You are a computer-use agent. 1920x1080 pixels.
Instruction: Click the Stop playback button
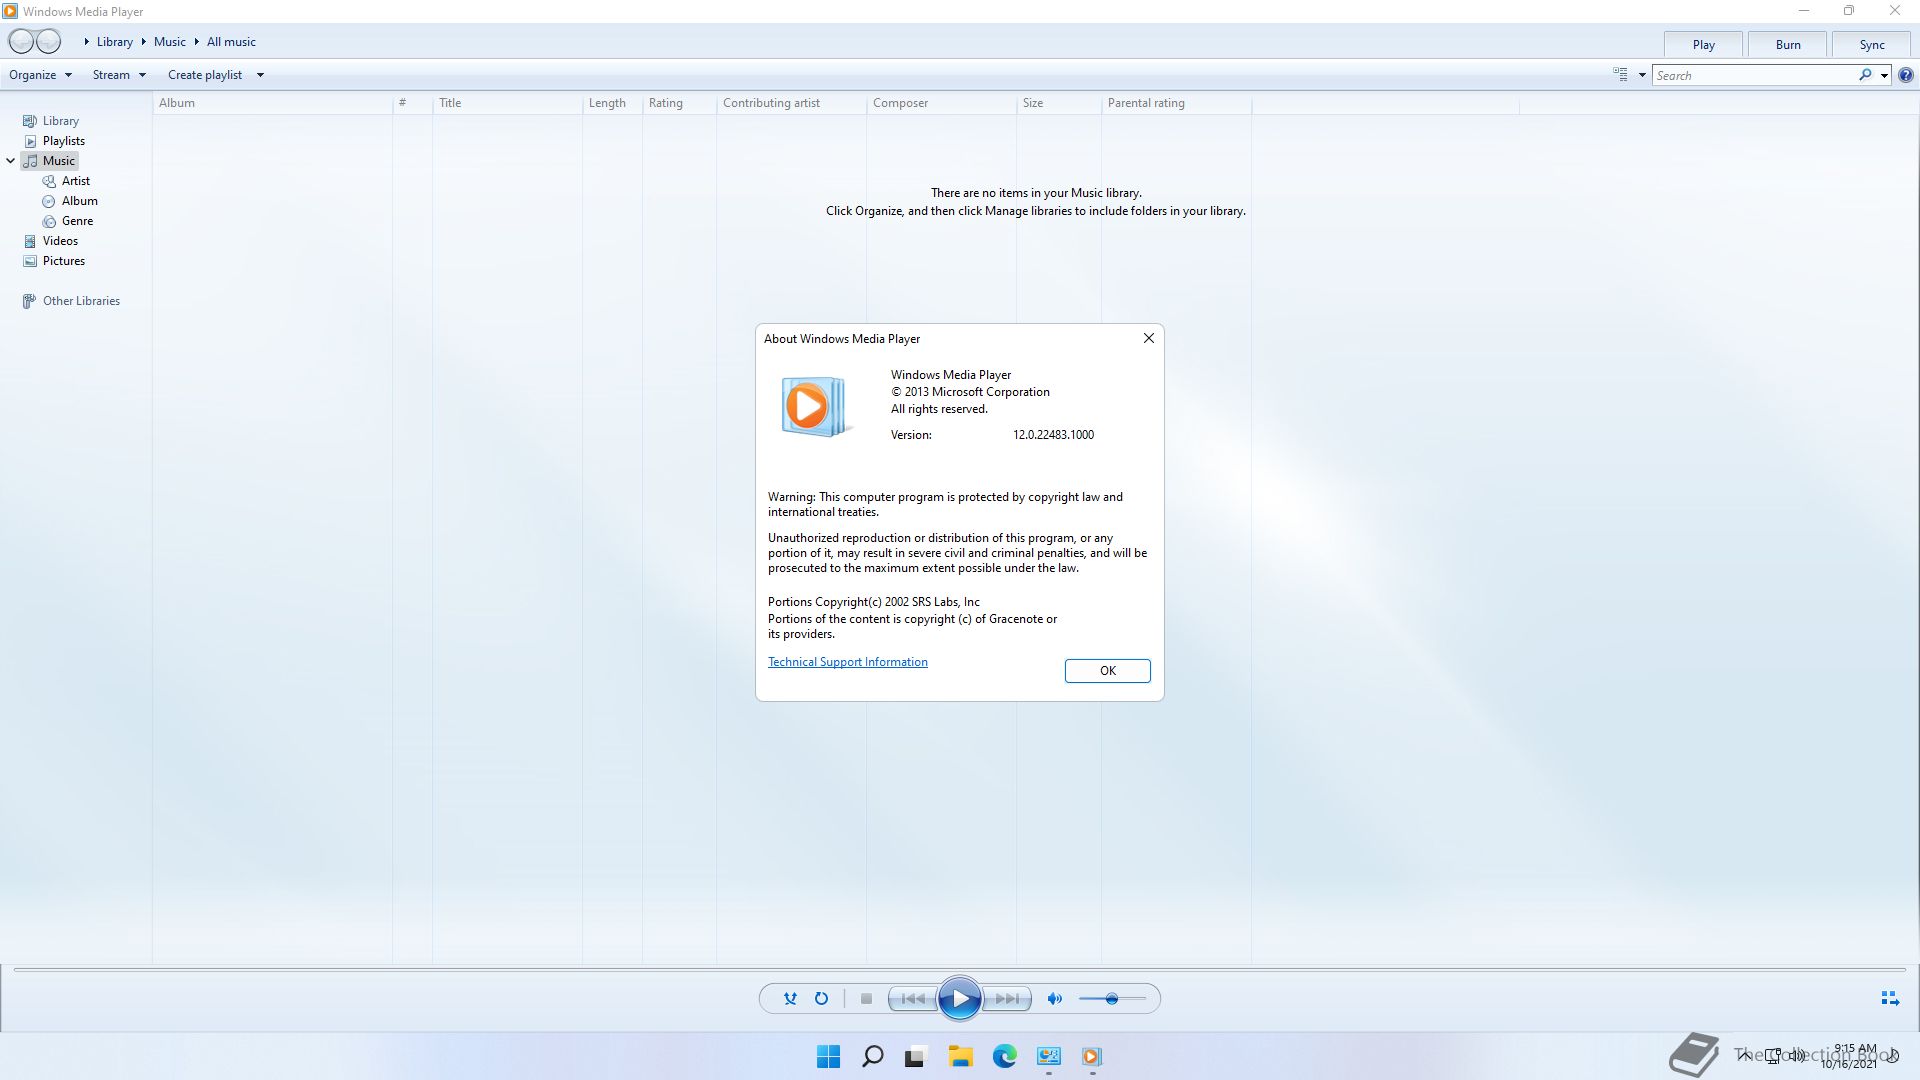pyautogui.click(x=866, y=999)
